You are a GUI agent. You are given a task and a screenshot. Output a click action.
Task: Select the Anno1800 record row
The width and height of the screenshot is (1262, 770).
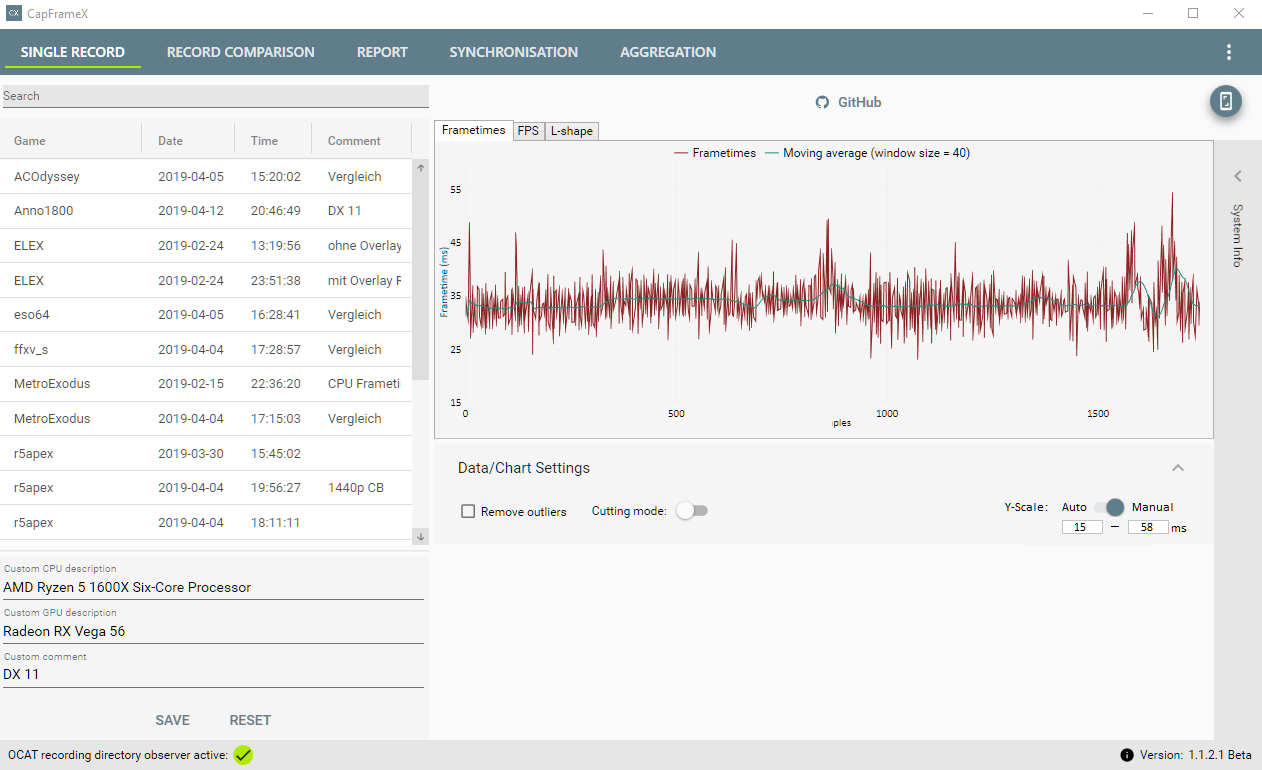click(206, 211)
